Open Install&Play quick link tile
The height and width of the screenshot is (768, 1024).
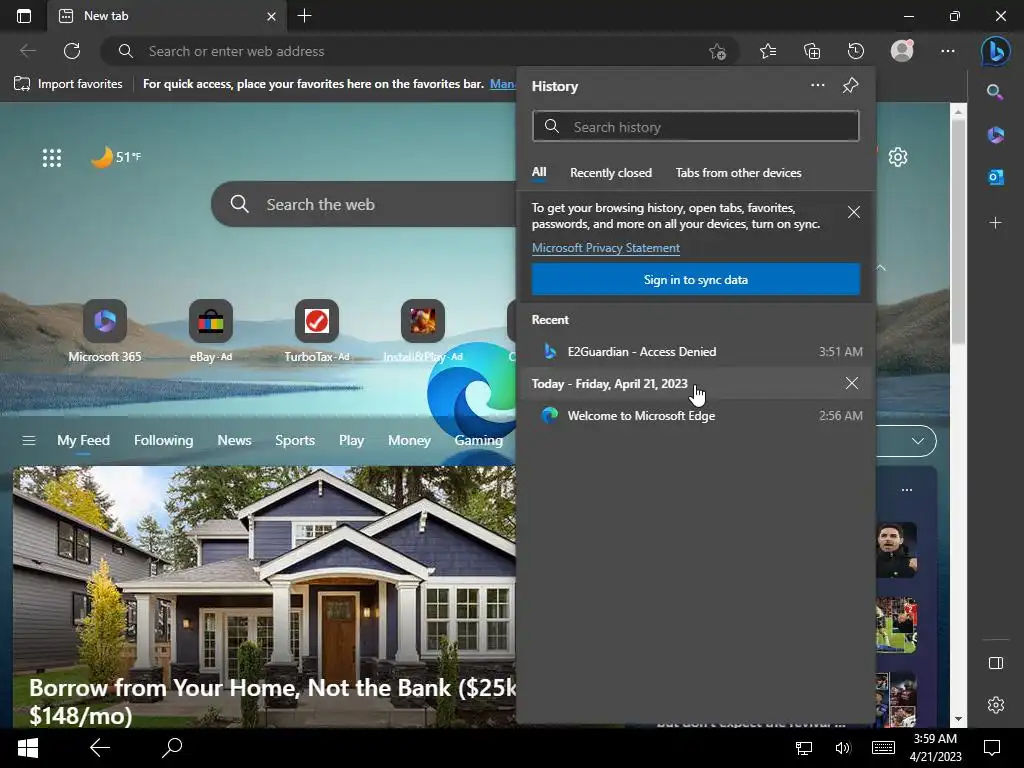tap(423, 330)
